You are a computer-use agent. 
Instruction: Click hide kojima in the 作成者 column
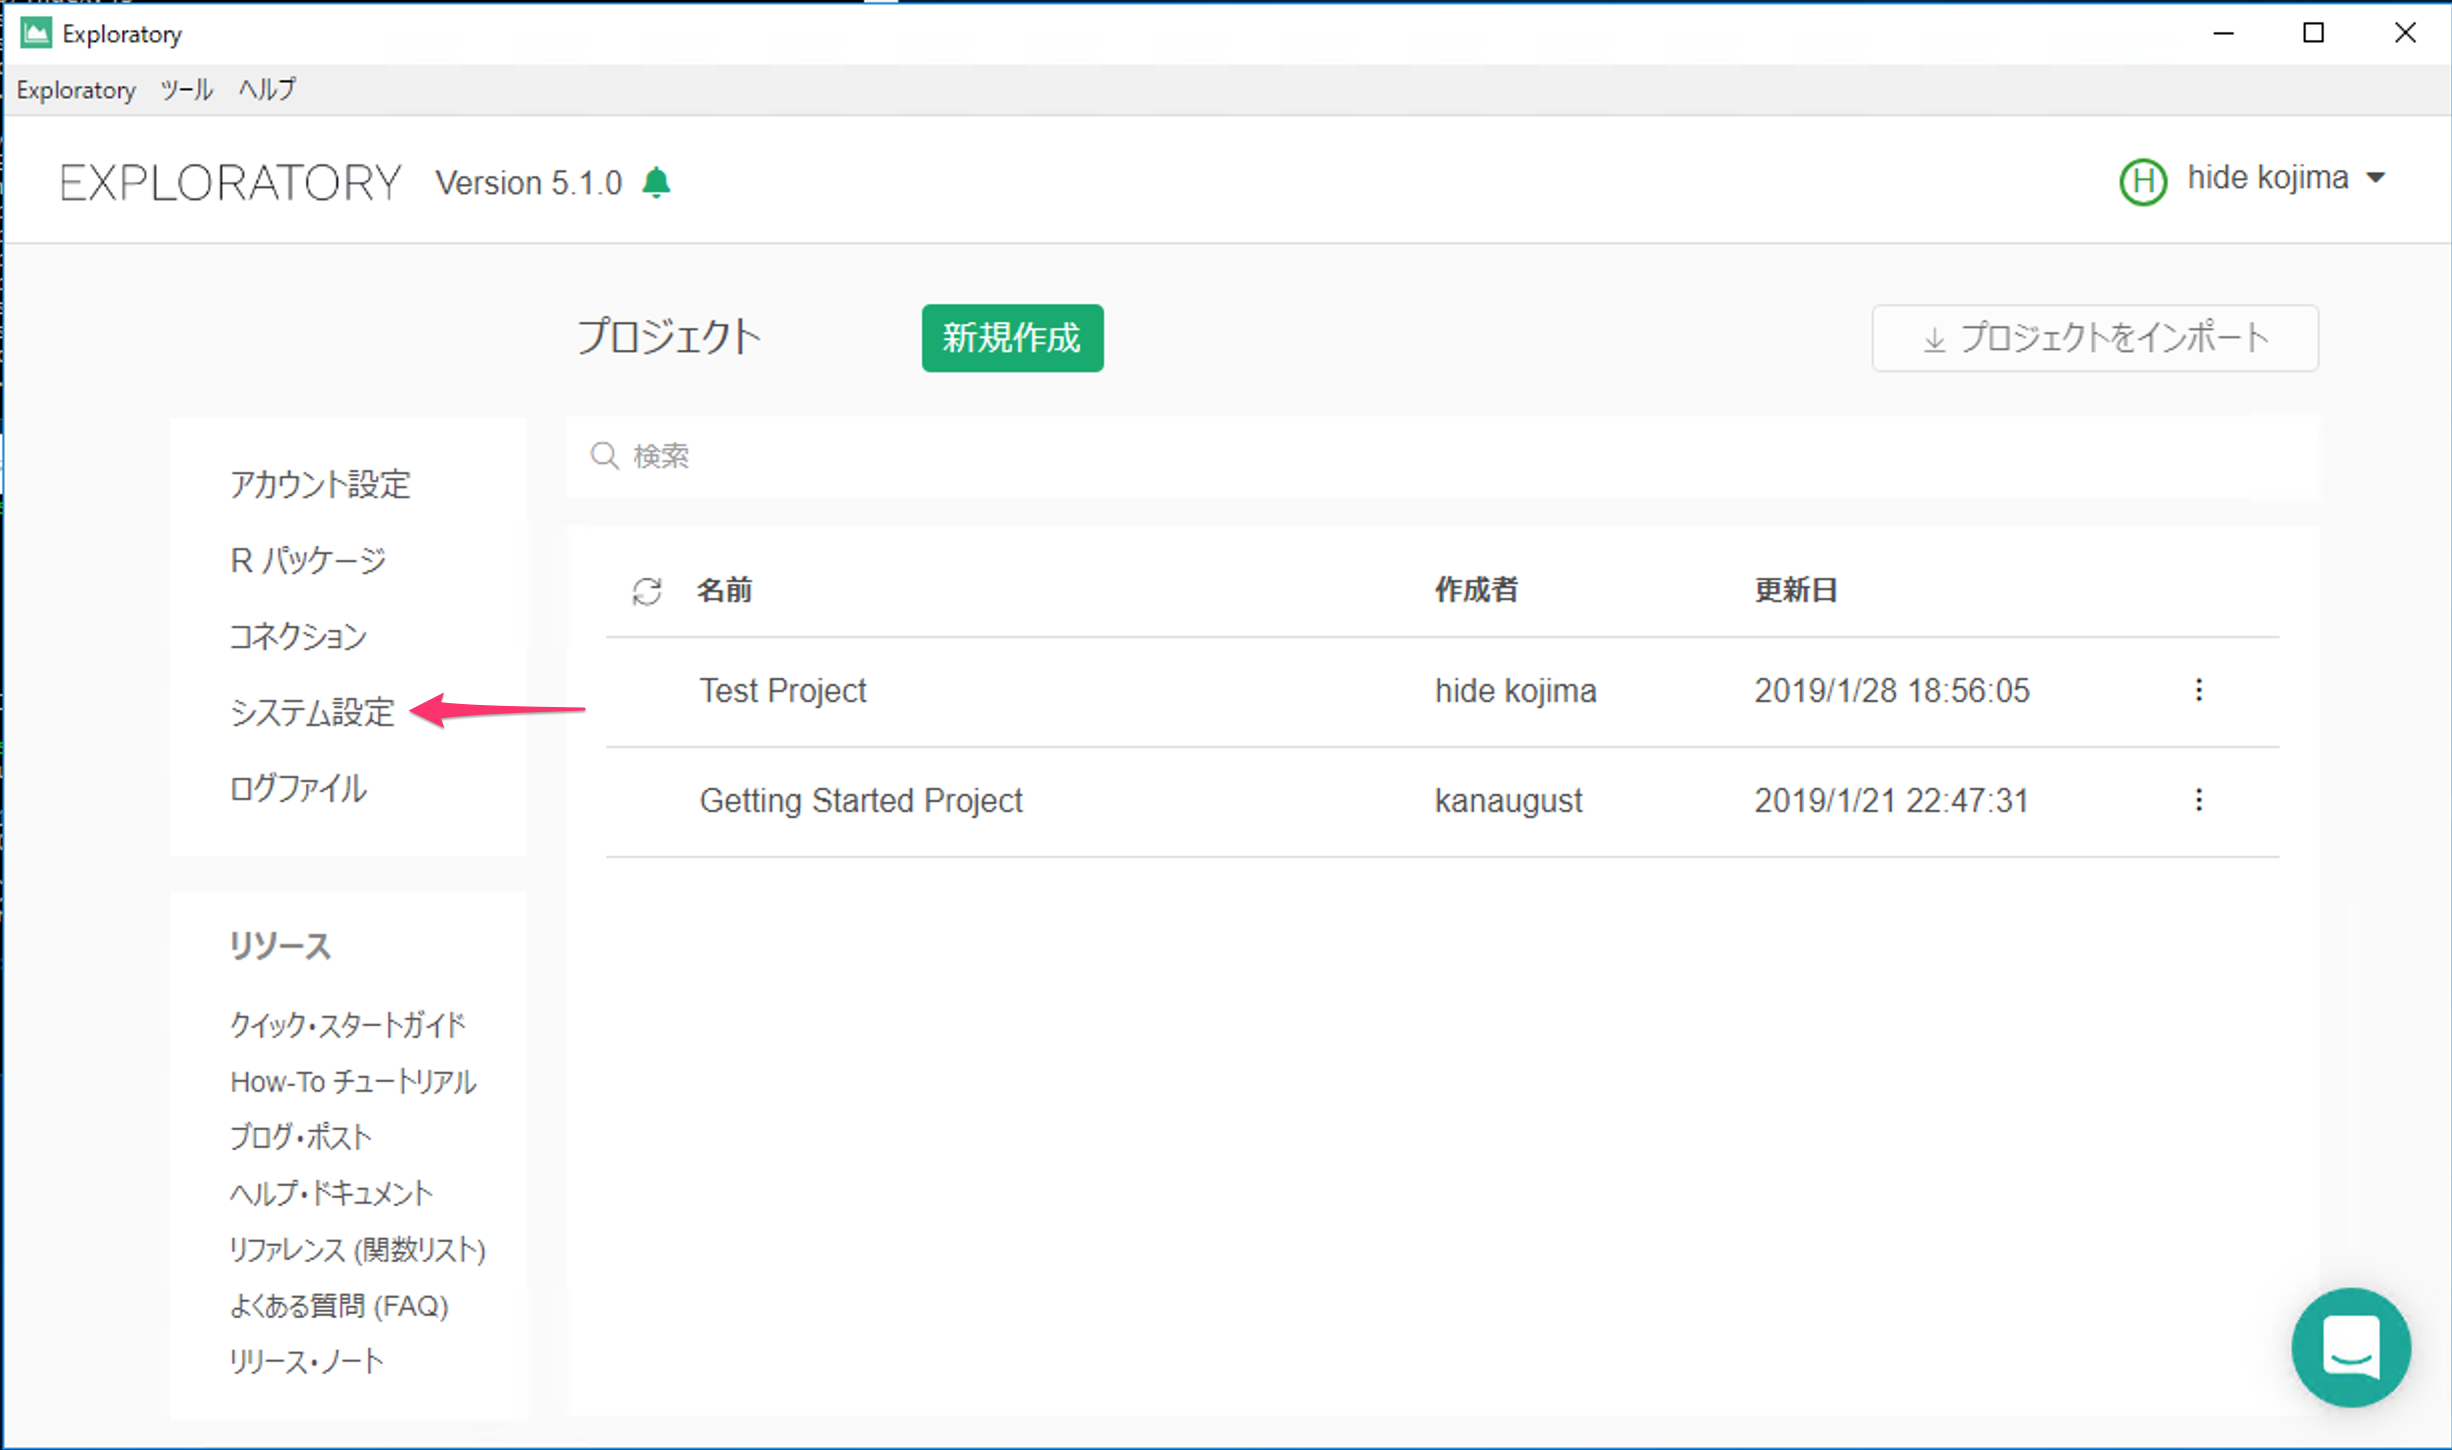[1515, 691]
